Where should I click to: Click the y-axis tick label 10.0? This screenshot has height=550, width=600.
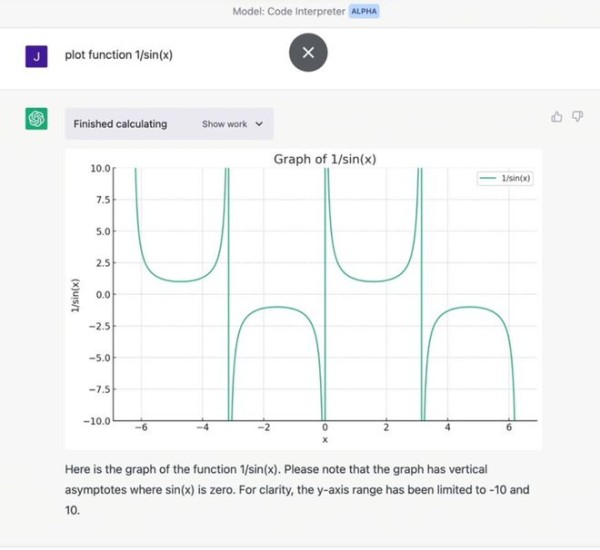pos(100,168)
